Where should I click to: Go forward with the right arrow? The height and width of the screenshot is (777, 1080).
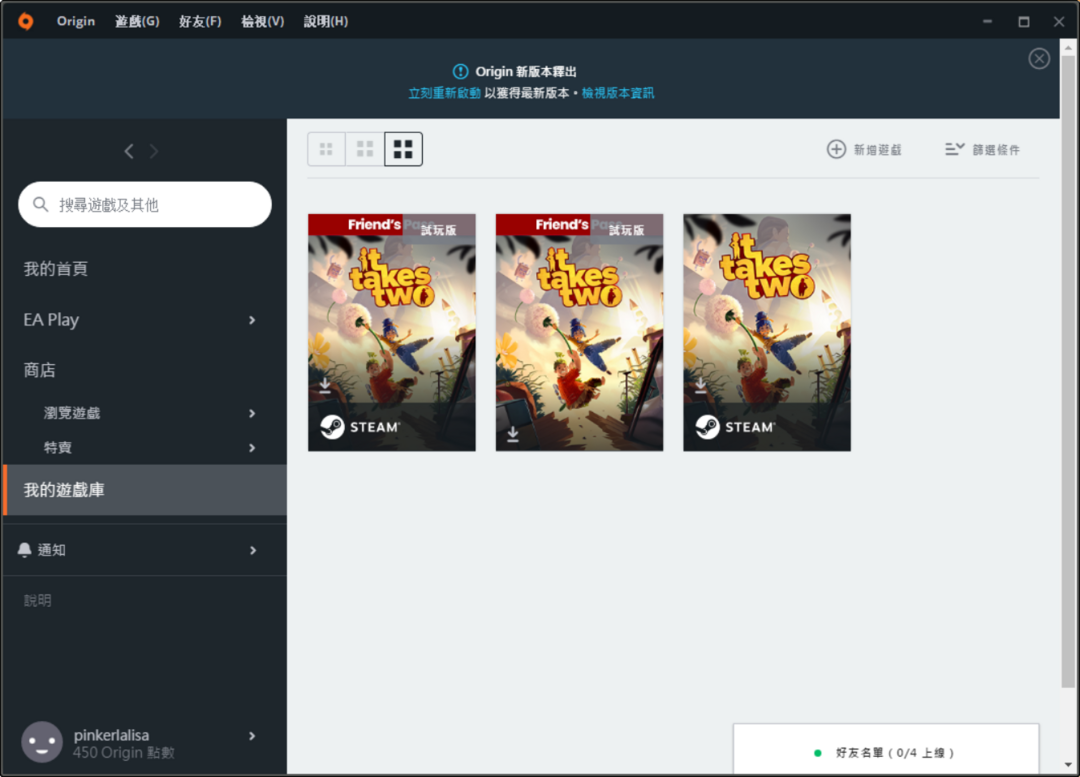pyautogui.click(x=154, y=151)
